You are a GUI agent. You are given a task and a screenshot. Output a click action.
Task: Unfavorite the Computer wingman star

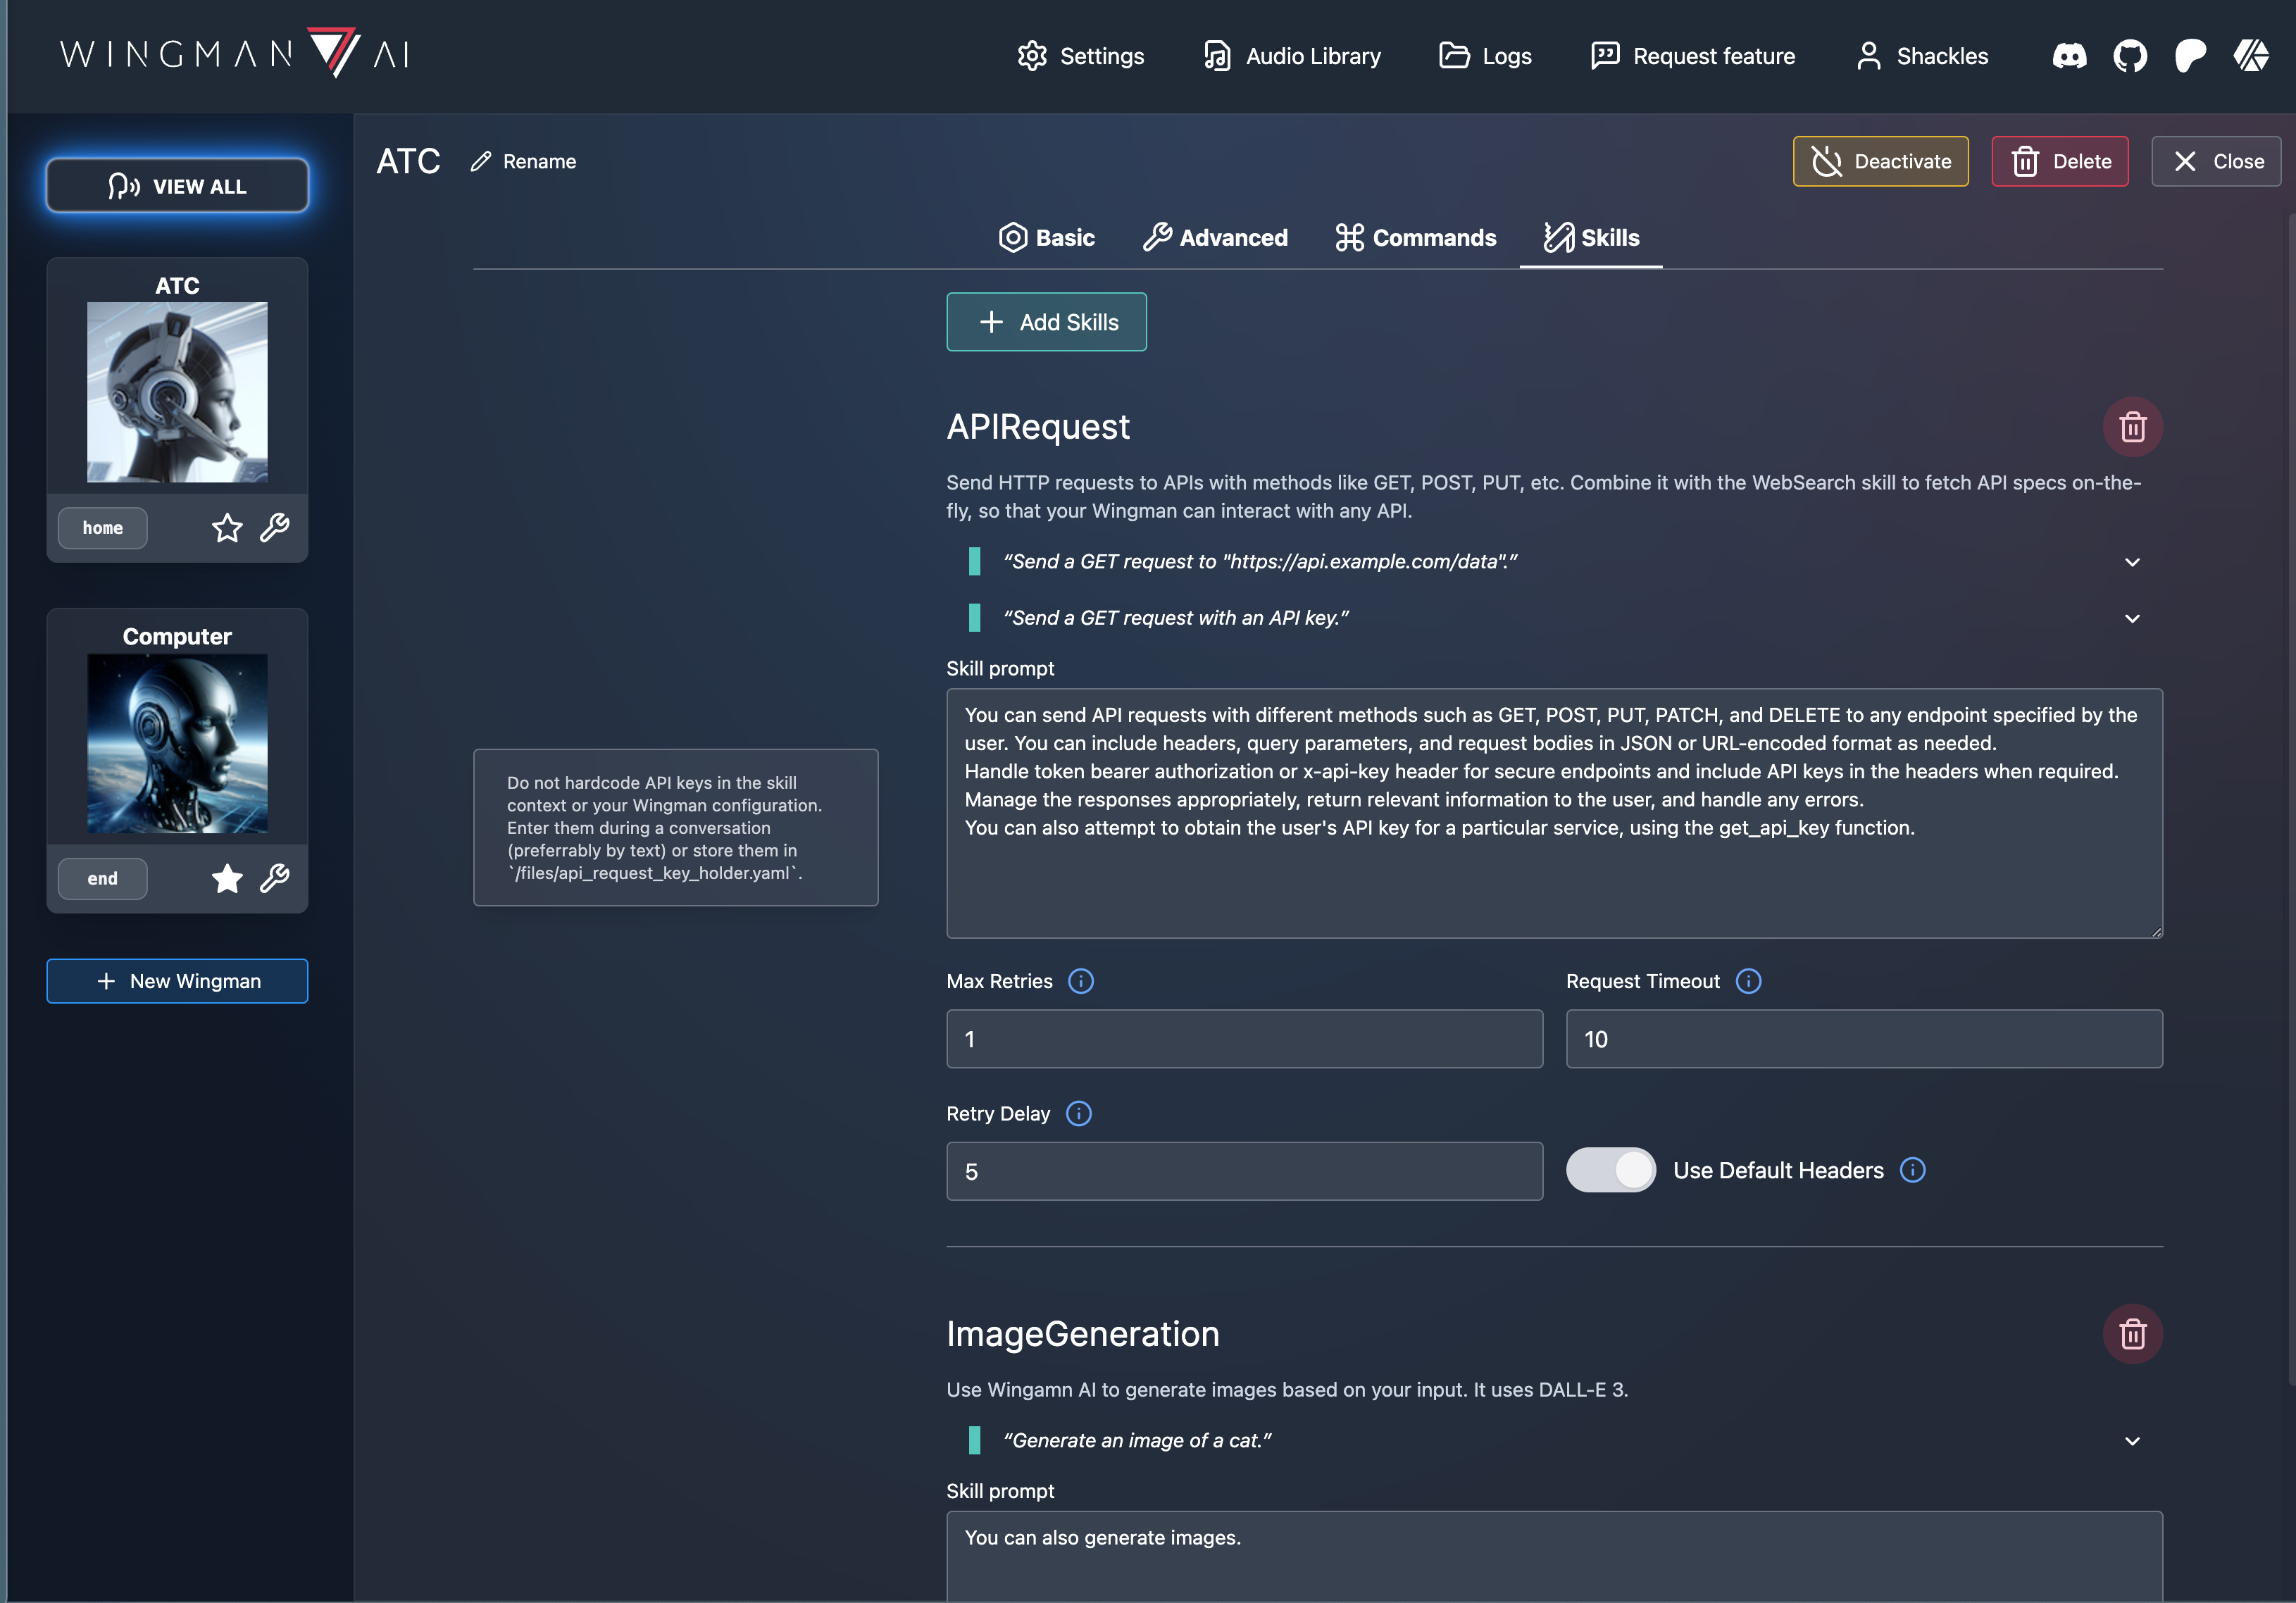[227, 878]
